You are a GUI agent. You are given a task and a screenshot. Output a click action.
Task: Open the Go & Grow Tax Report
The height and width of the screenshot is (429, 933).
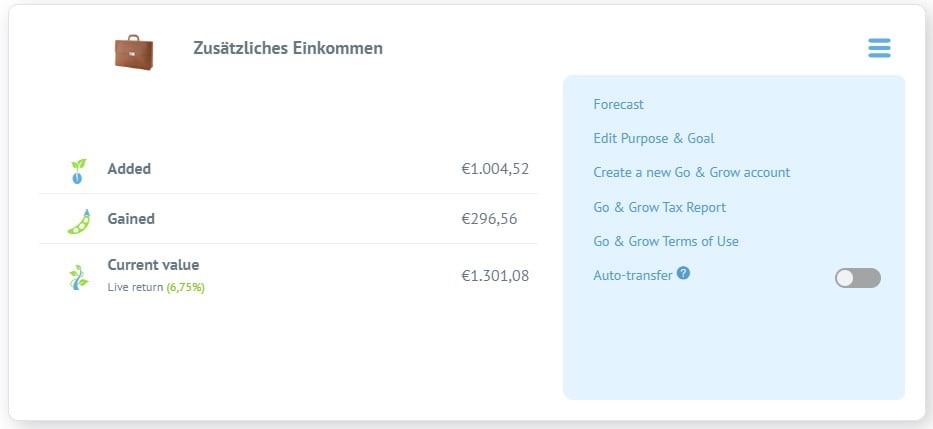[659, 207]
